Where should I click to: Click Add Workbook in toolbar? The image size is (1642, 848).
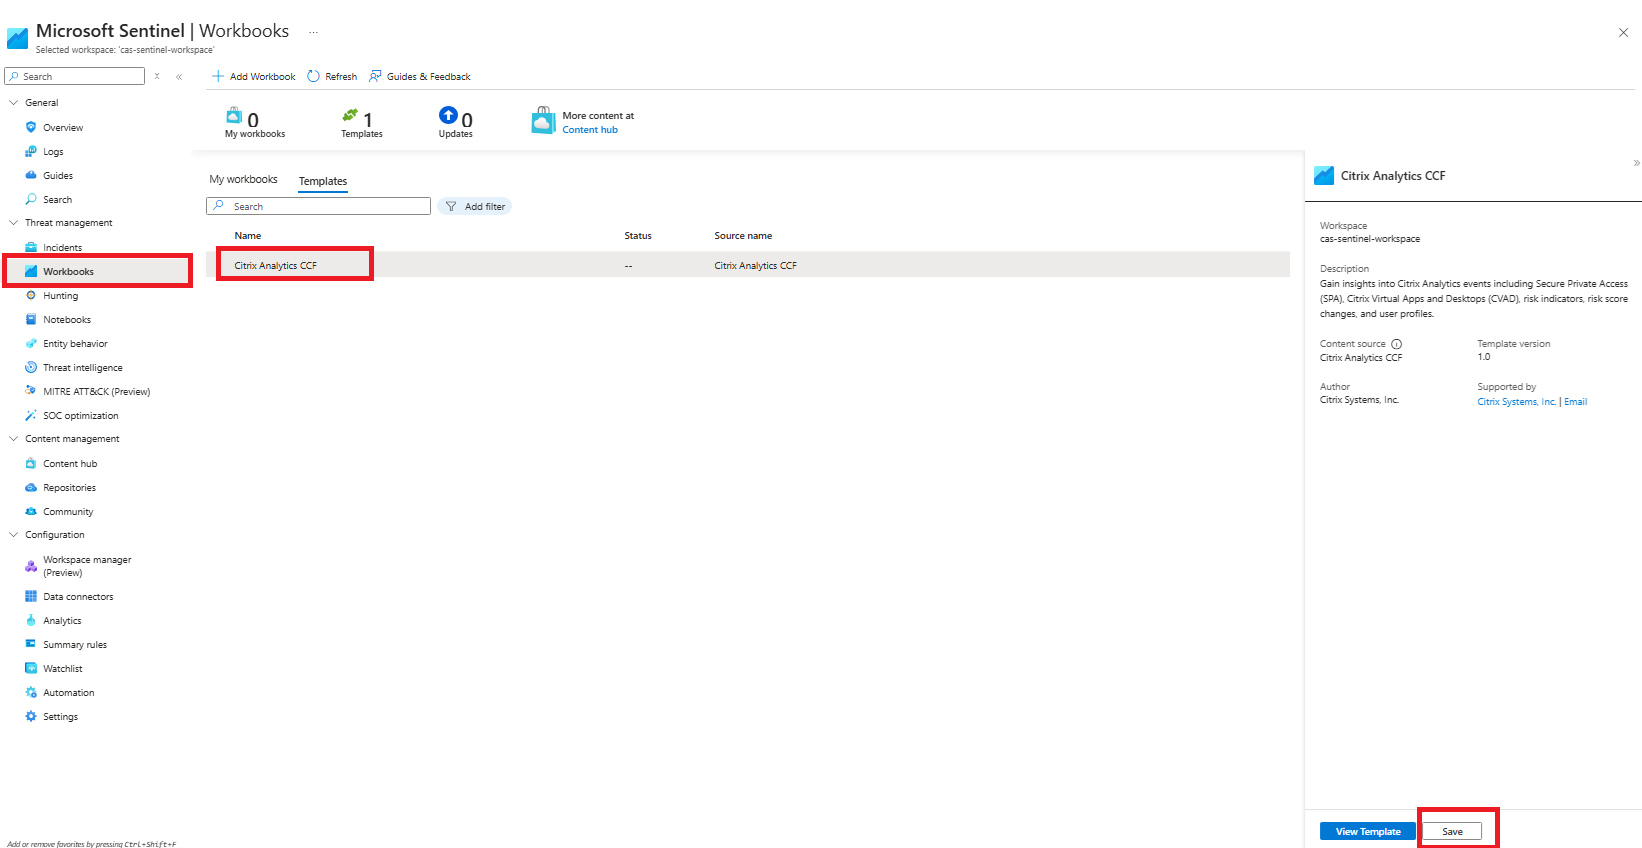[x=254, y=76]
